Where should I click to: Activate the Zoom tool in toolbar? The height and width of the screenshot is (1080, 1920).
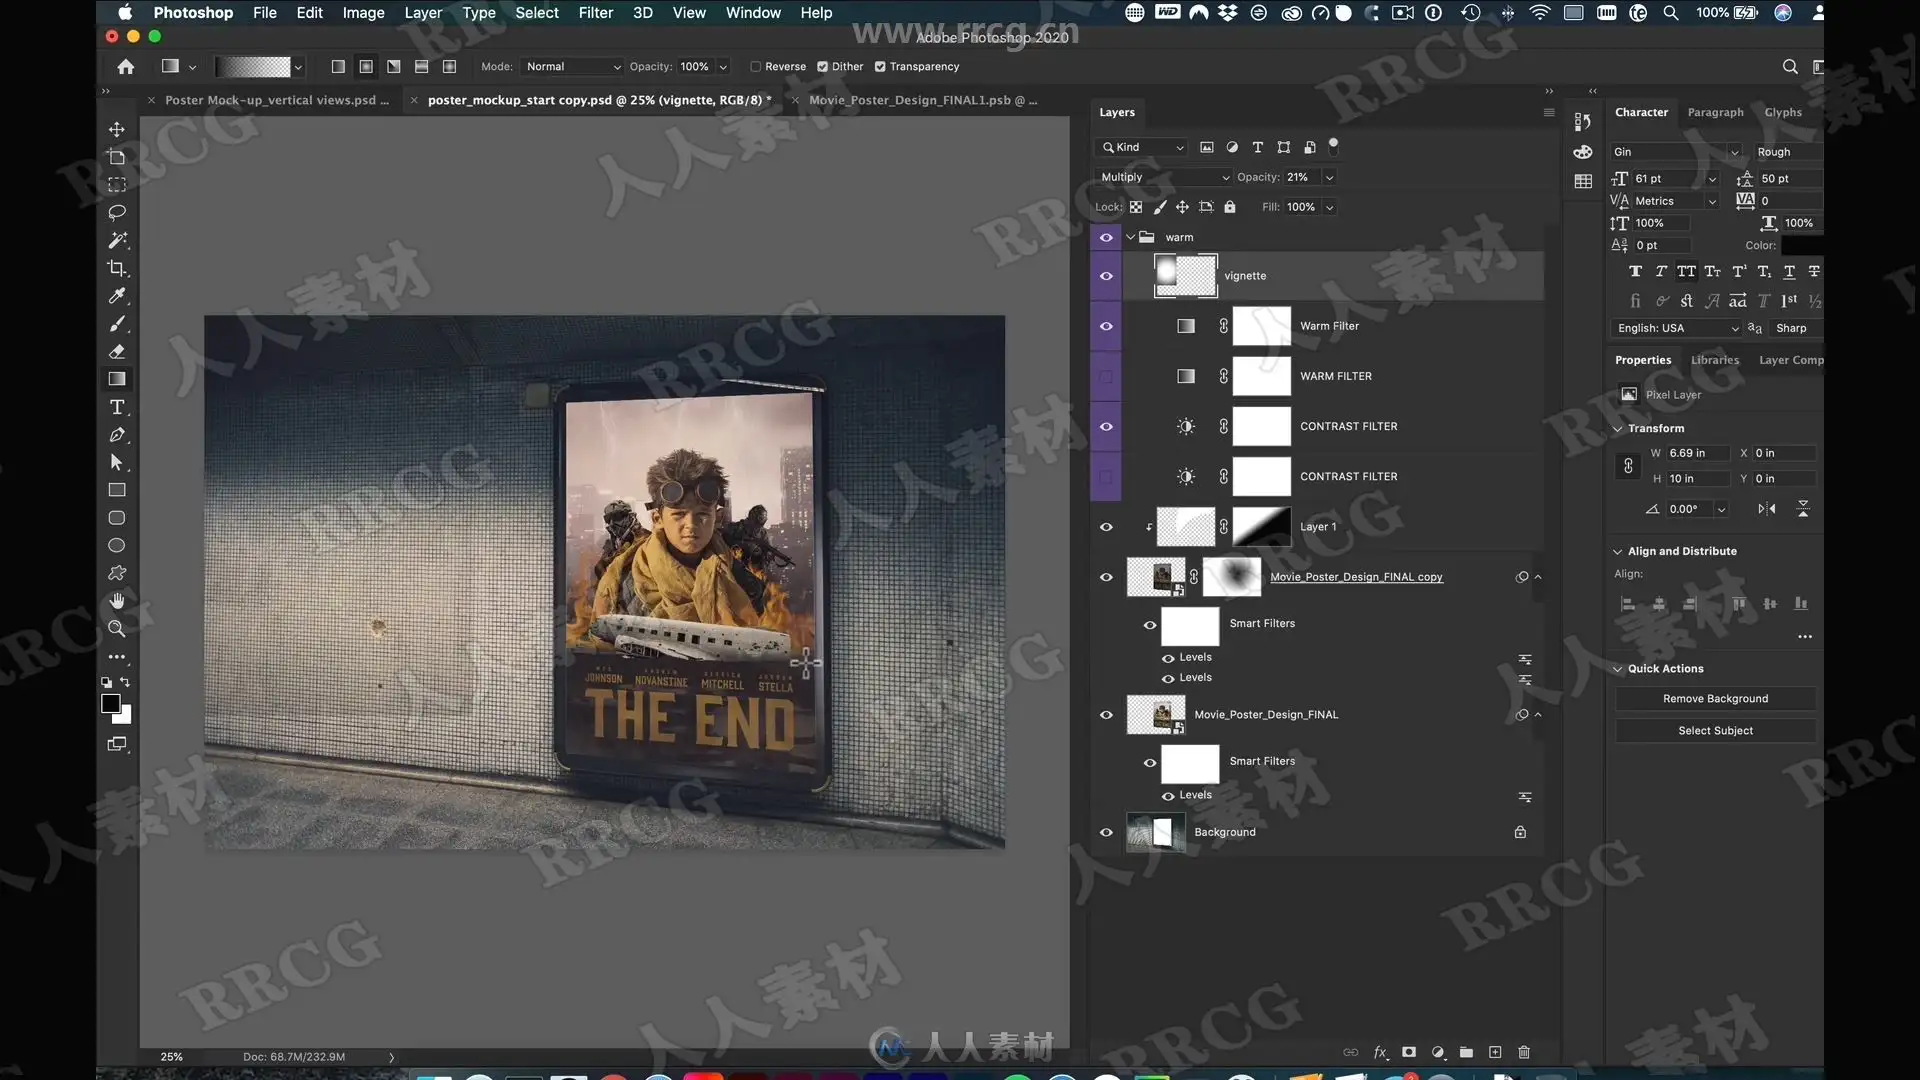[x=117, y=629]
